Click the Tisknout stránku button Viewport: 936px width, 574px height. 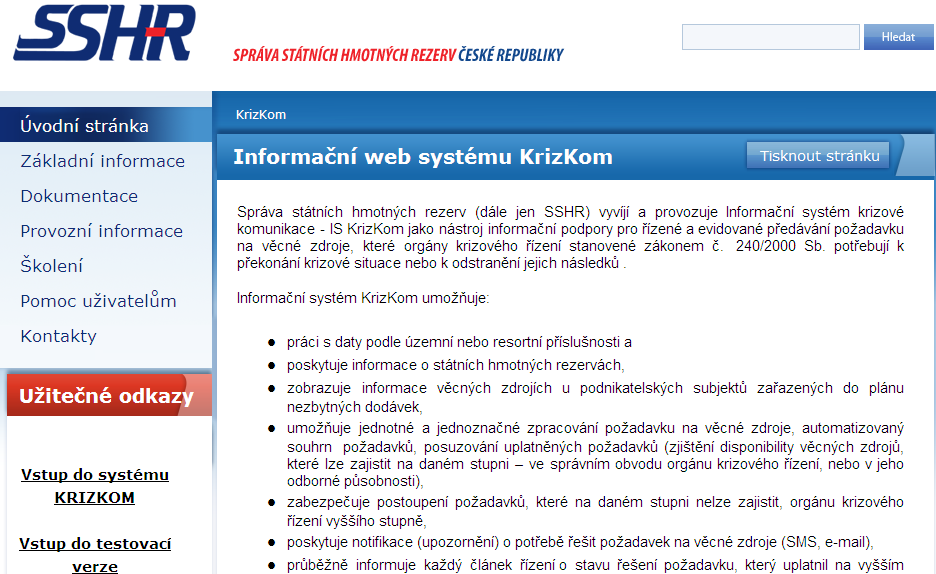pyautogui.click(x=819, y=156)
